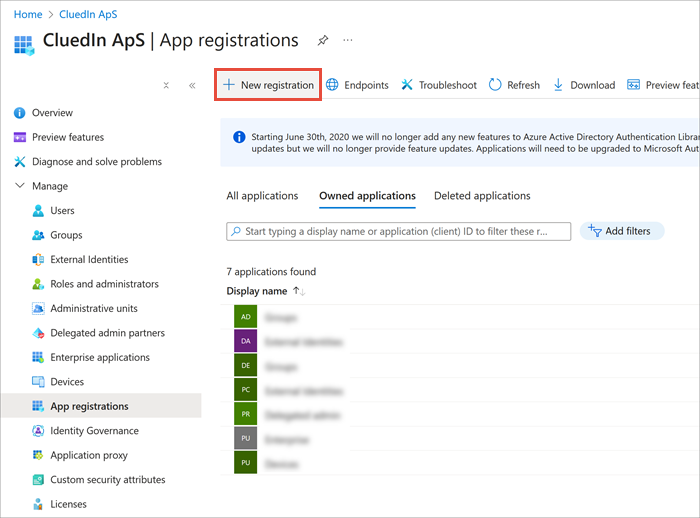Click the wrench icon beside Troubleshoot
Screen dimensions: 700x518
point(407,84)
